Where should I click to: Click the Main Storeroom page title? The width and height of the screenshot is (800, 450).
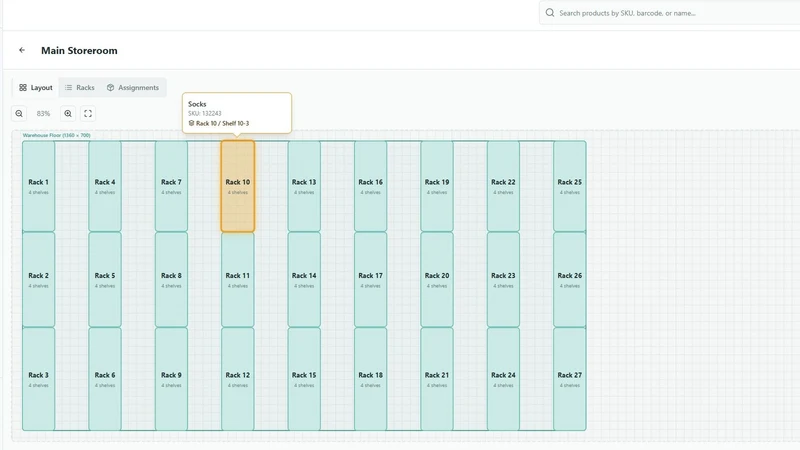(79, 51)
